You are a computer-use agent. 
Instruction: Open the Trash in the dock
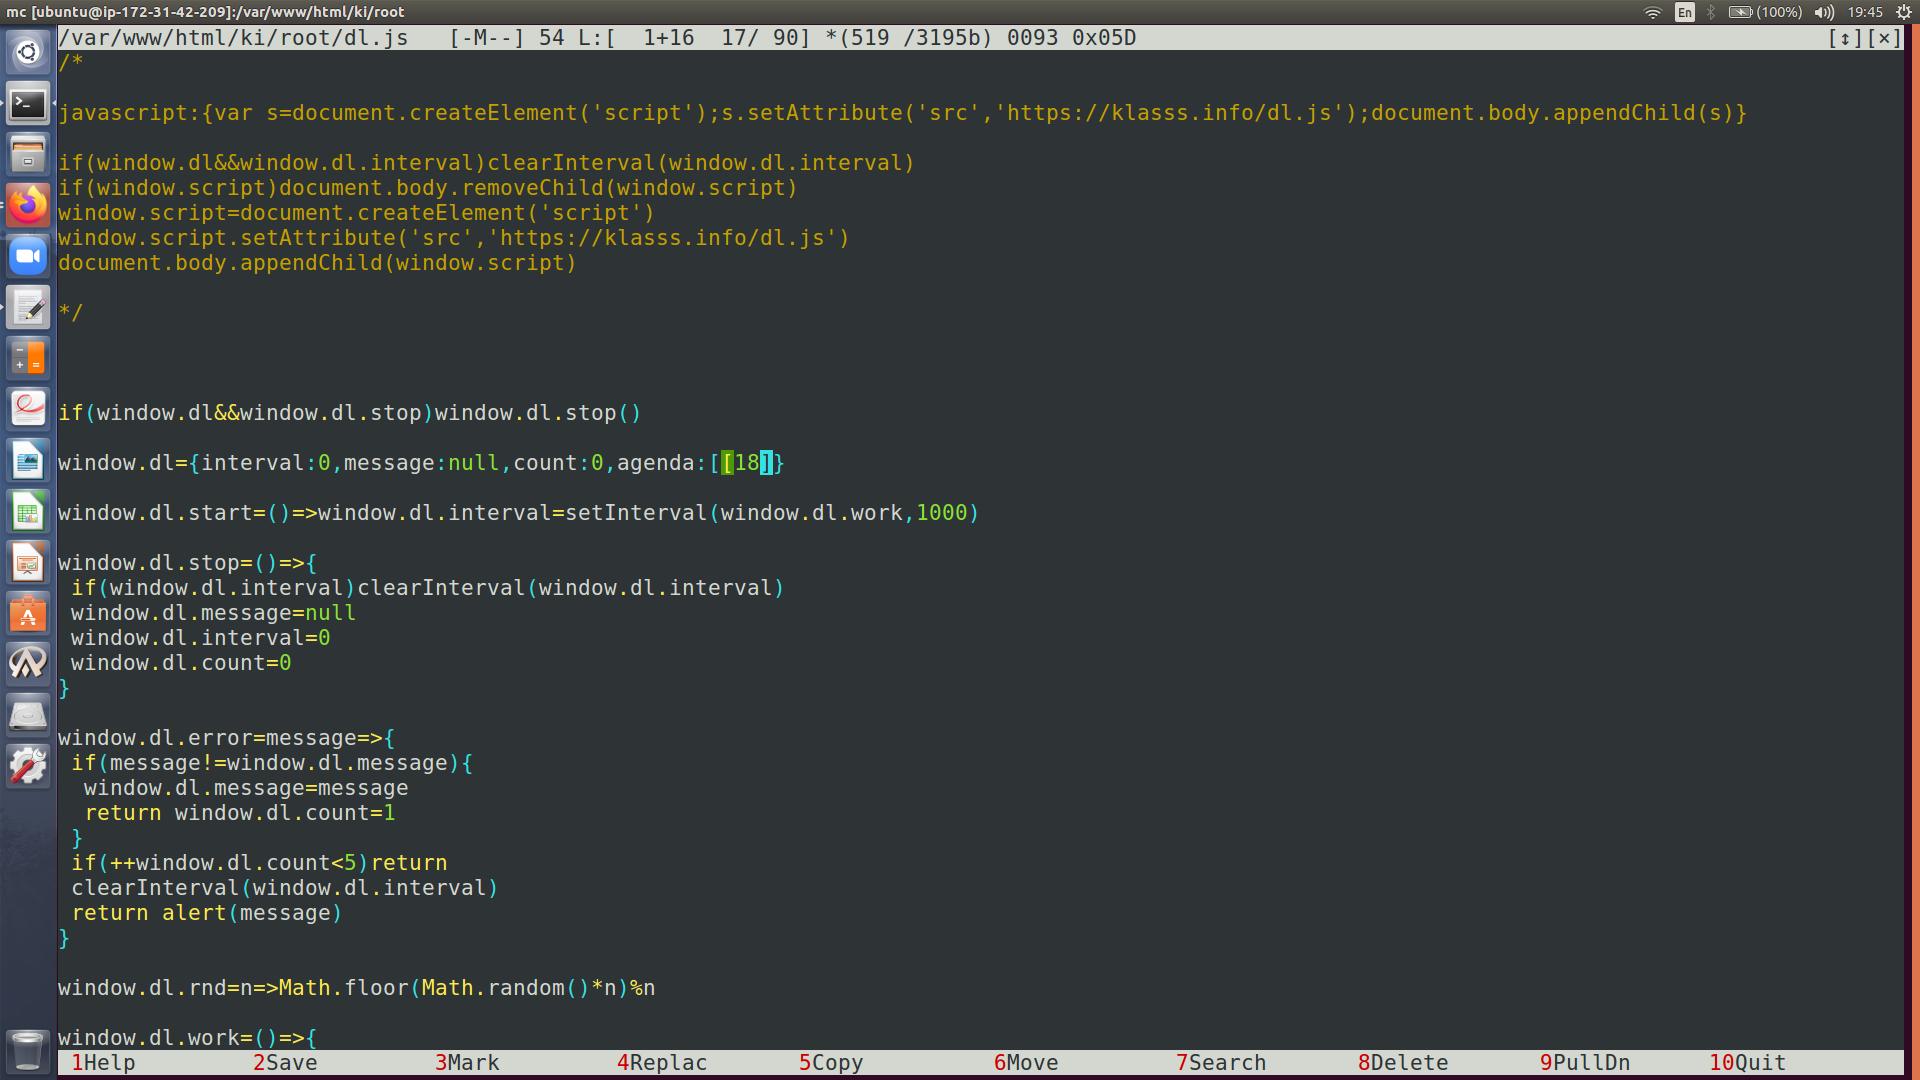[28, 1050]
